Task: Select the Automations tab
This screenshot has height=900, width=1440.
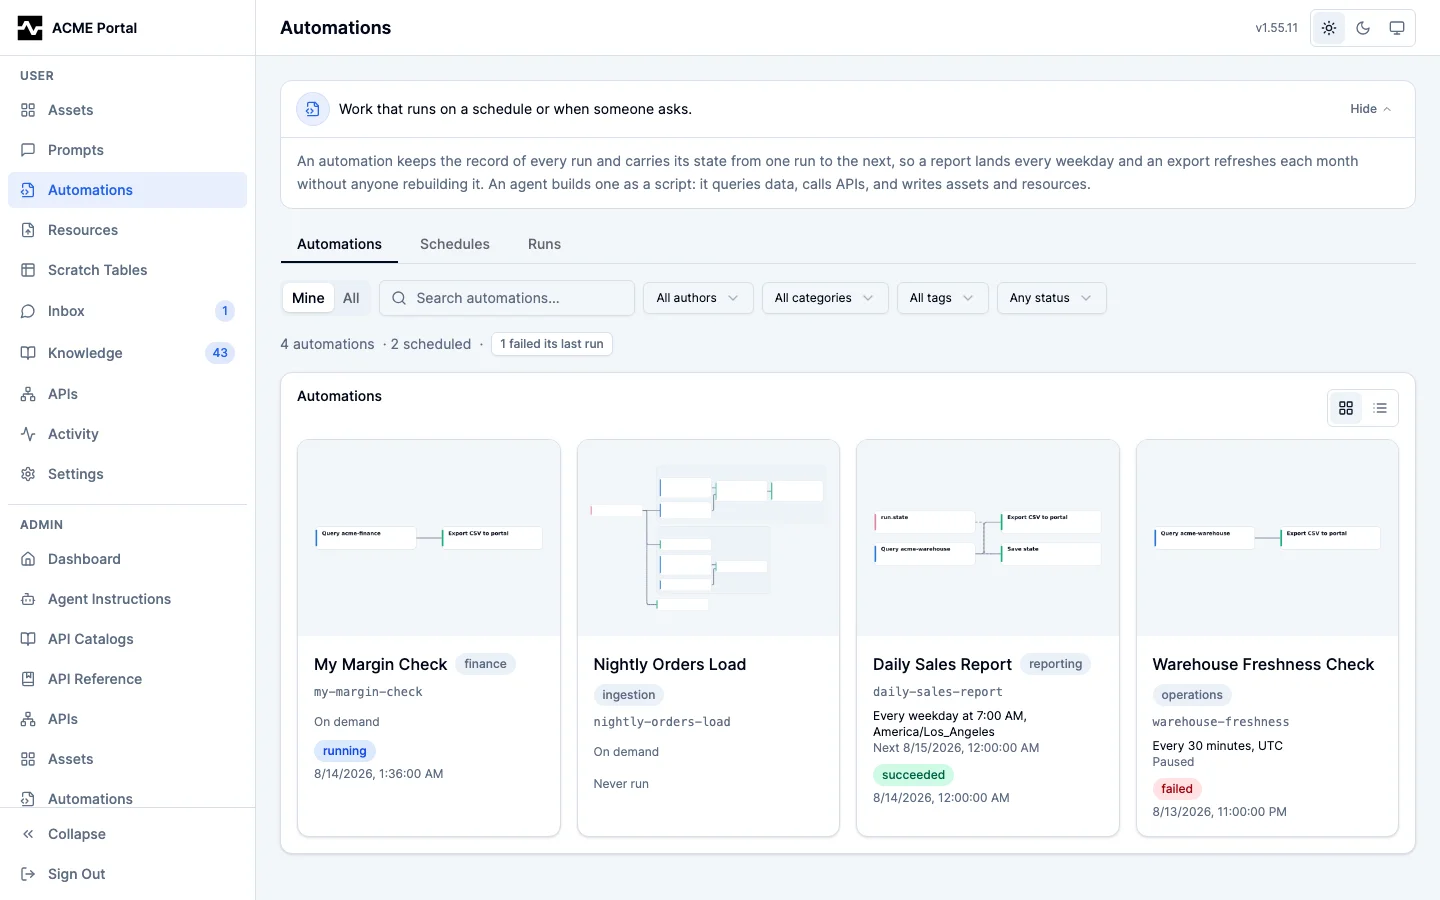Action: coord(339,244)
